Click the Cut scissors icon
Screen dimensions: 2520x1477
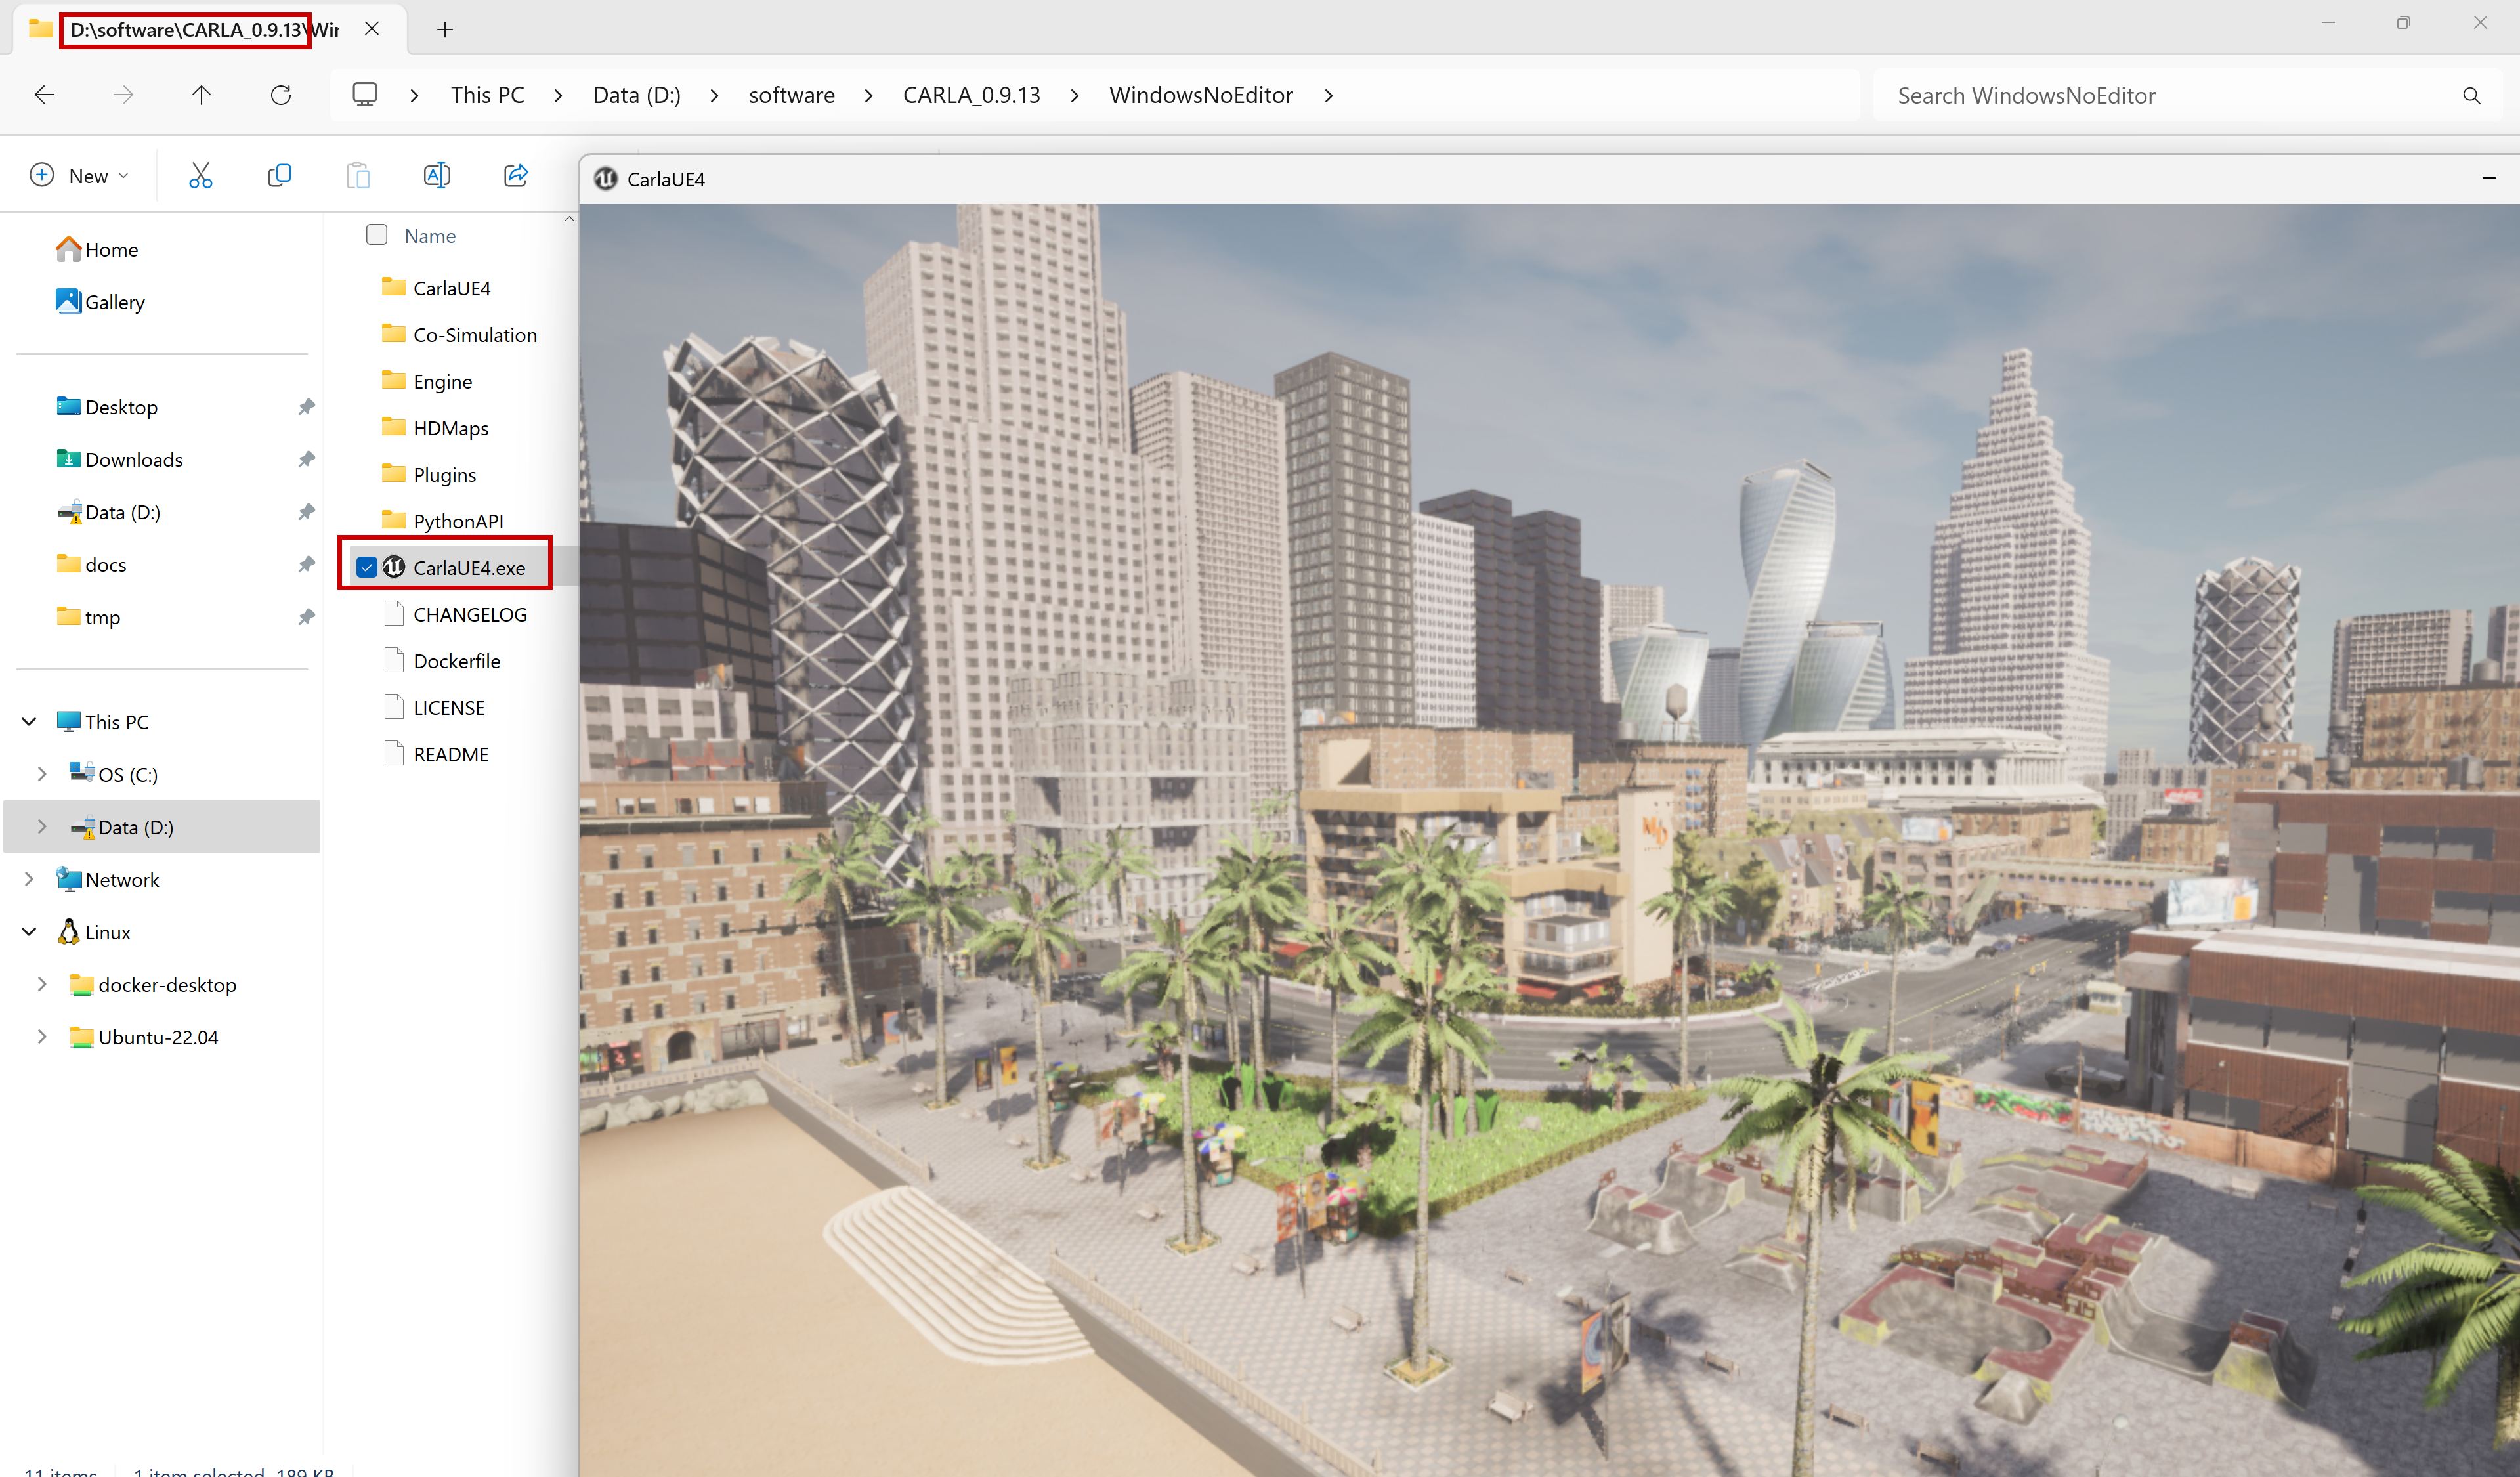pos(200,176)
